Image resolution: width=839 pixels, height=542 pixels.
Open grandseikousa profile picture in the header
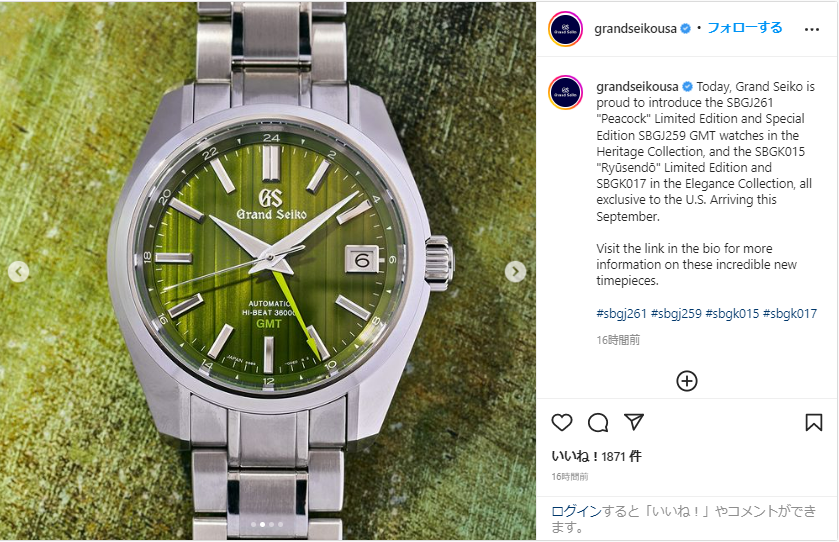point(565,29)
